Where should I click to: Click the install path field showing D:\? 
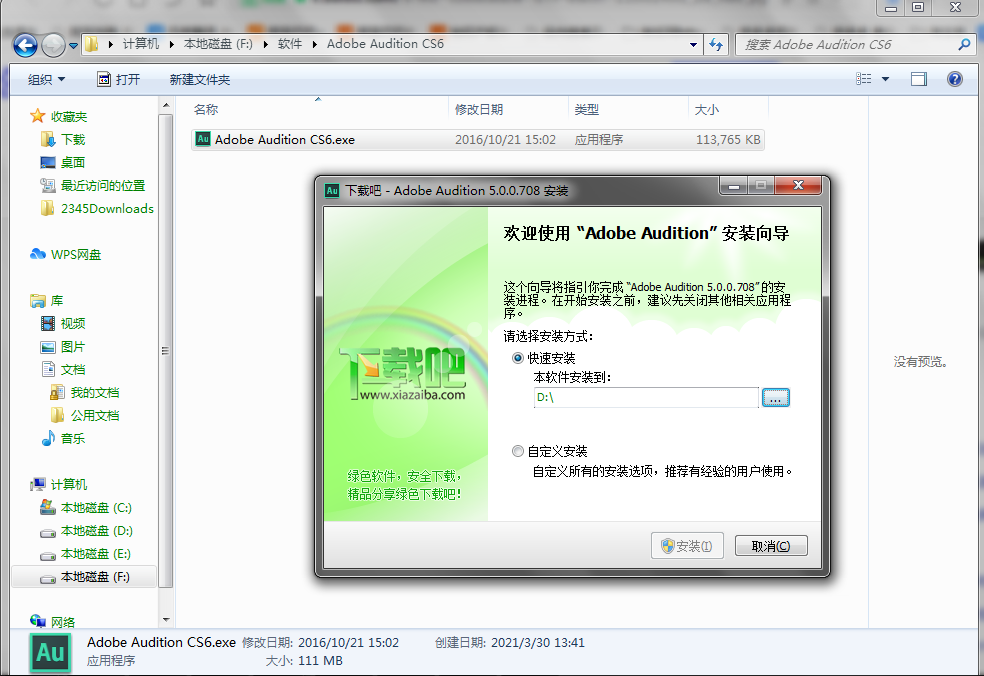646,397
